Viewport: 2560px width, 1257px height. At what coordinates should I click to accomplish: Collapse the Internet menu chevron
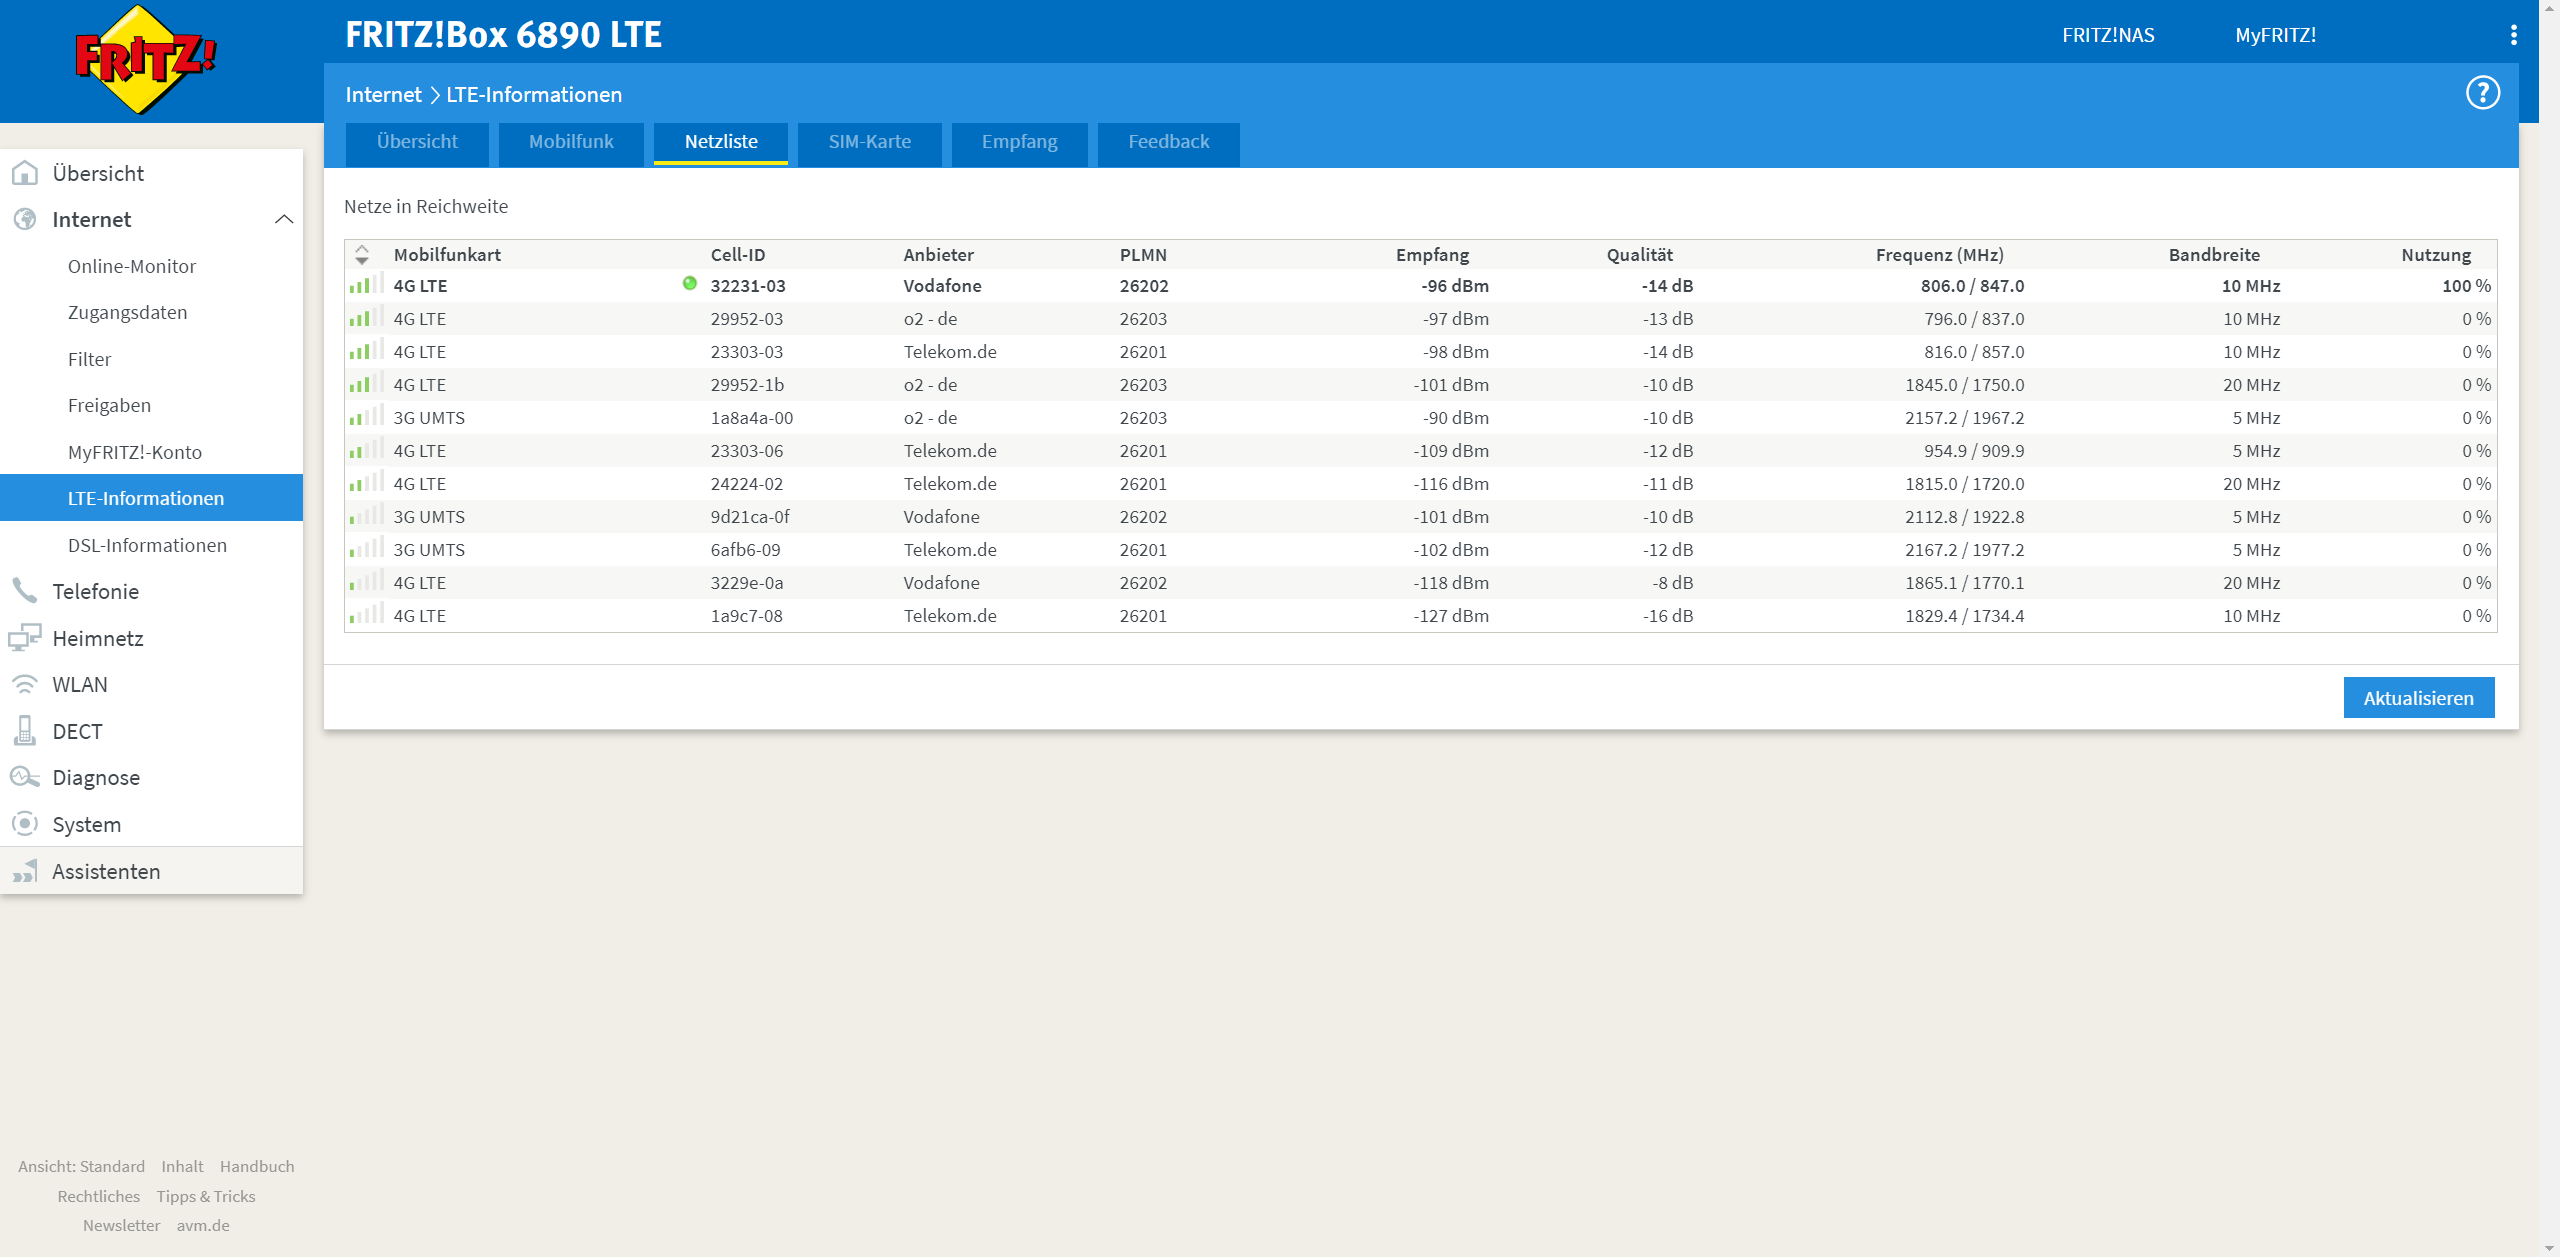(x=284, y=219)
